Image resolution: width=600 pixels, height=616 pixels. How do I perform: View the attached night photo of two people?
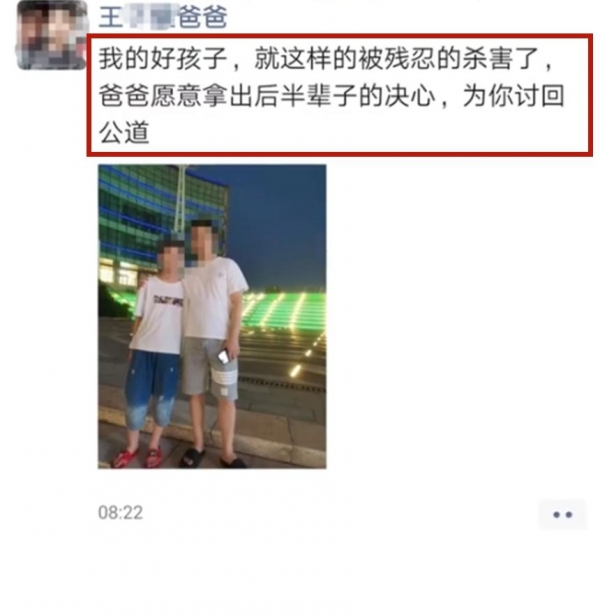(212, 317)
